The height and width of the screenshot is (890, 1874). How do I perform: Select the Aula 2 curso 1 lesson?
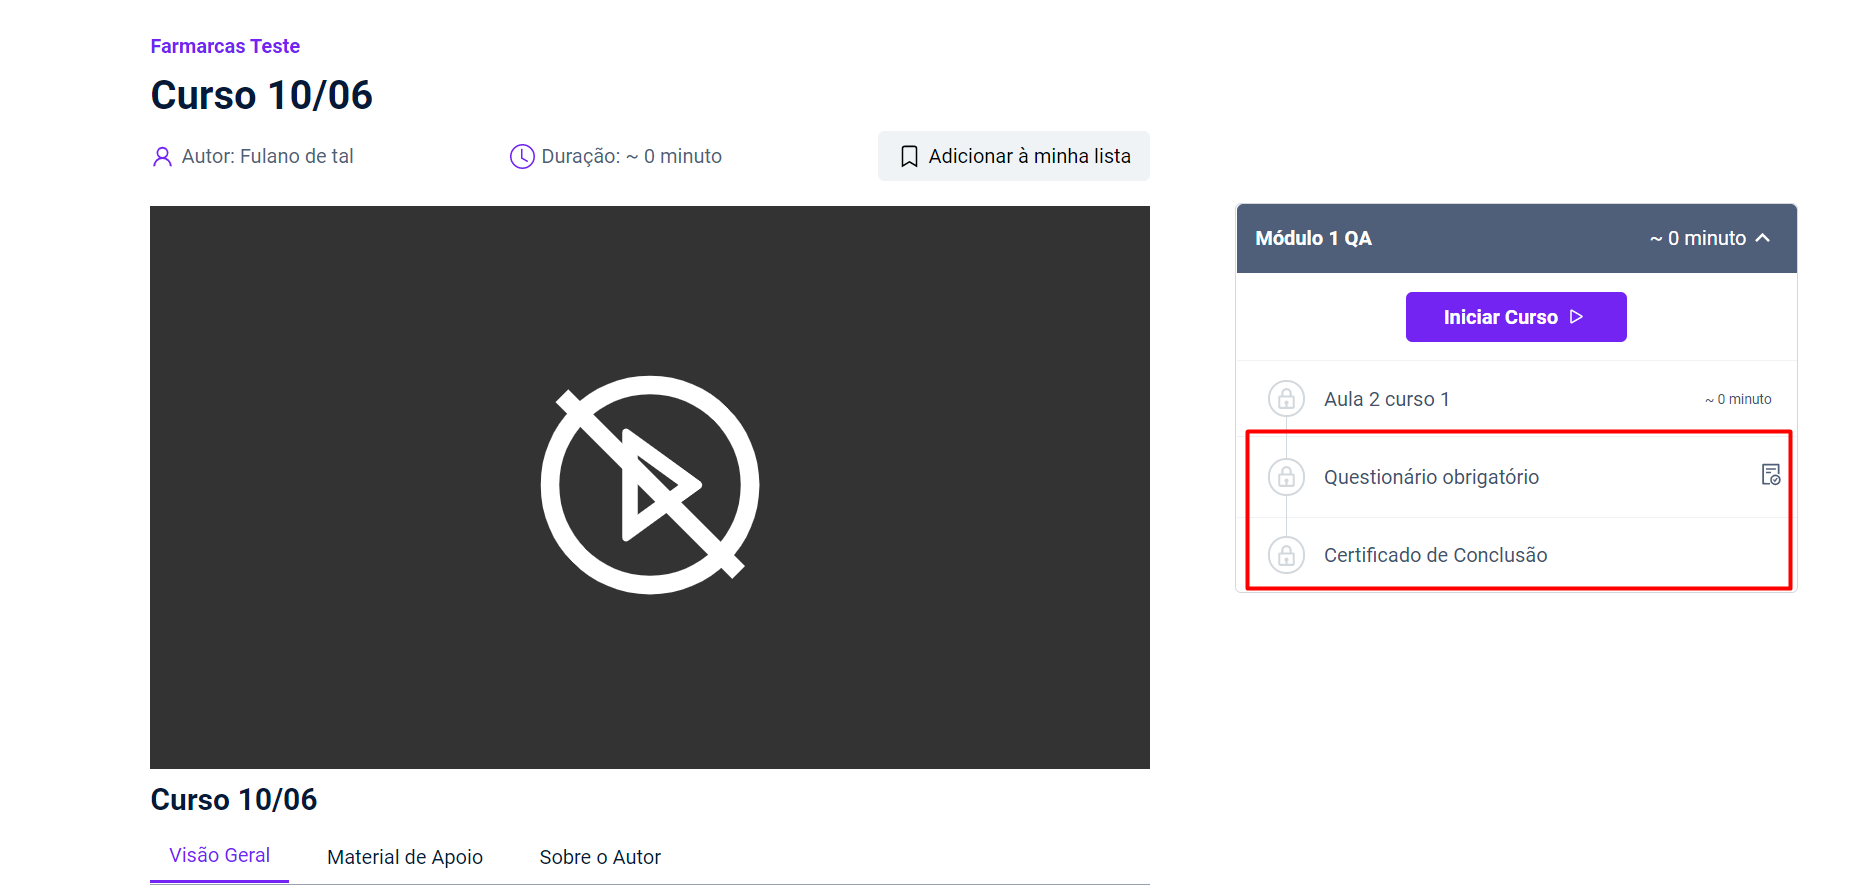(1386, 399)
